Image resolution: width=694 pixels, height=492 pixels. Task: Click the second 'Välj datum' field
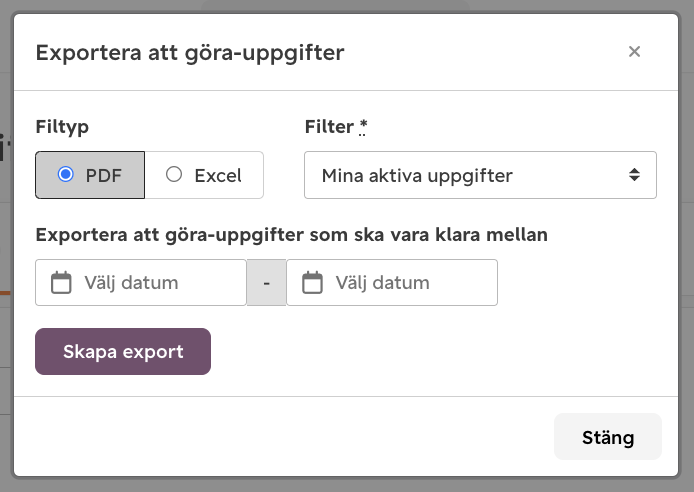[392, 282]
